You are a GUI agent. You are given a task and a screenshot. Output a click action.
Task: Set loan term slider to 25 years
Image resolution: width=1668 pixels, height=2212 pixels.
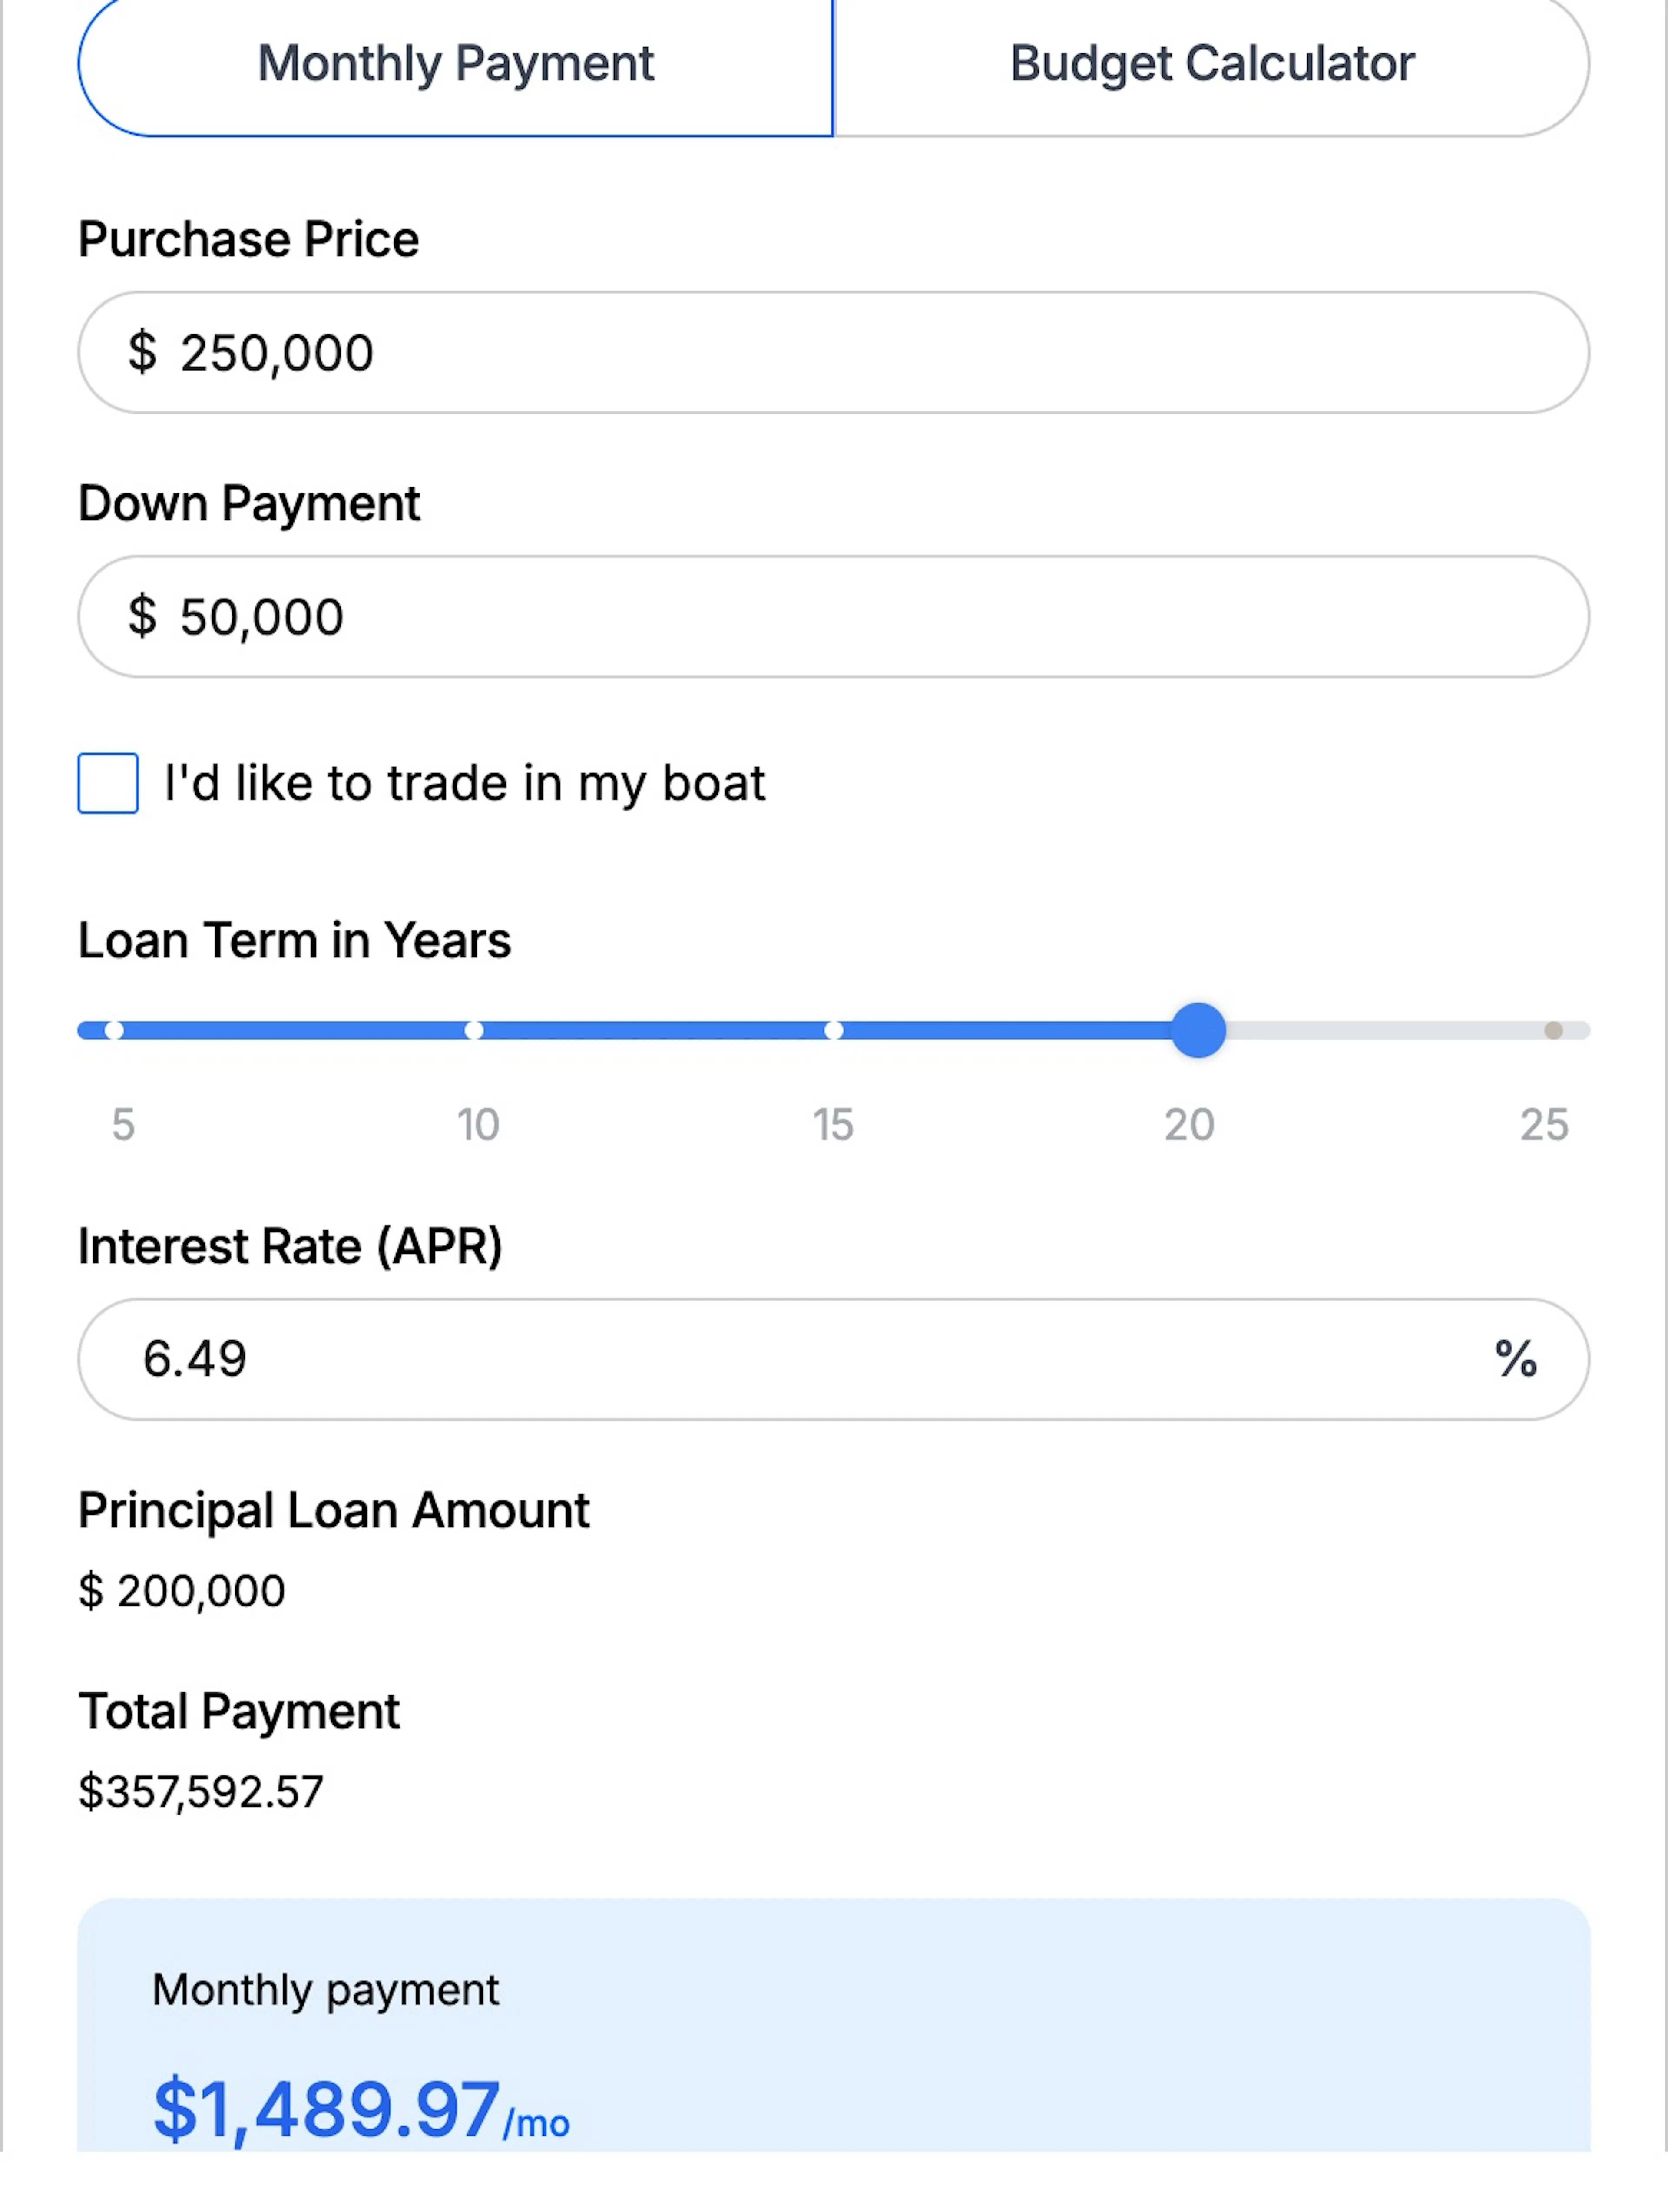tap(1553, 1030)
